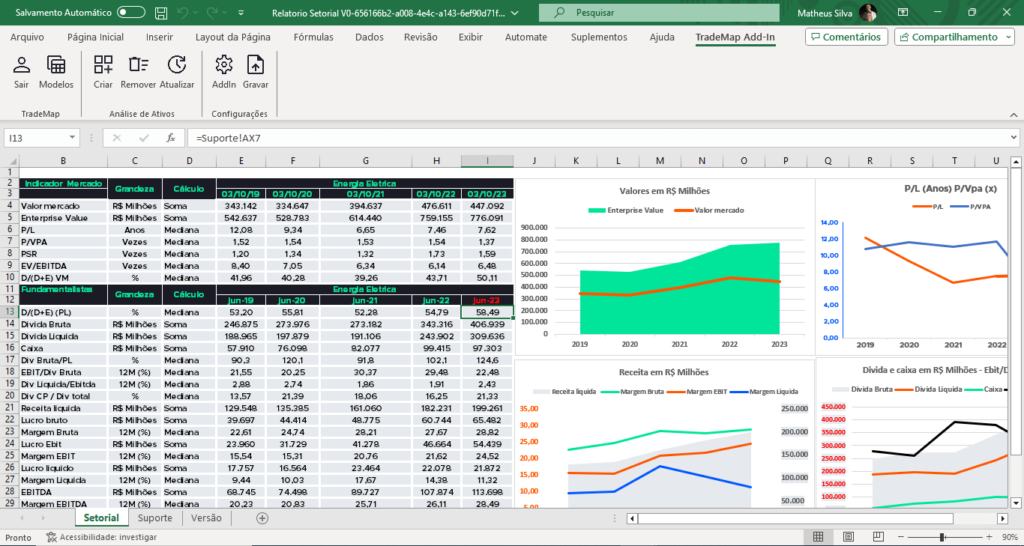Add a new sheet with plus icon
Screen dimensions: 1024x546
pos(262,518)
